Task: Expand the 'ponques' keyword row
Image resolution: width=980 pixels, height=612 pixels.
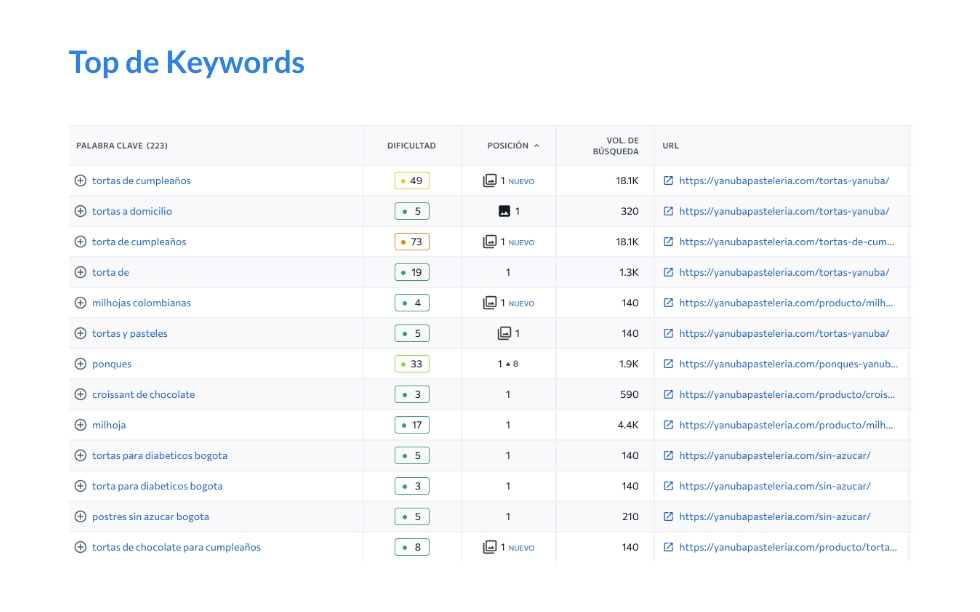Action: [80, 364]
